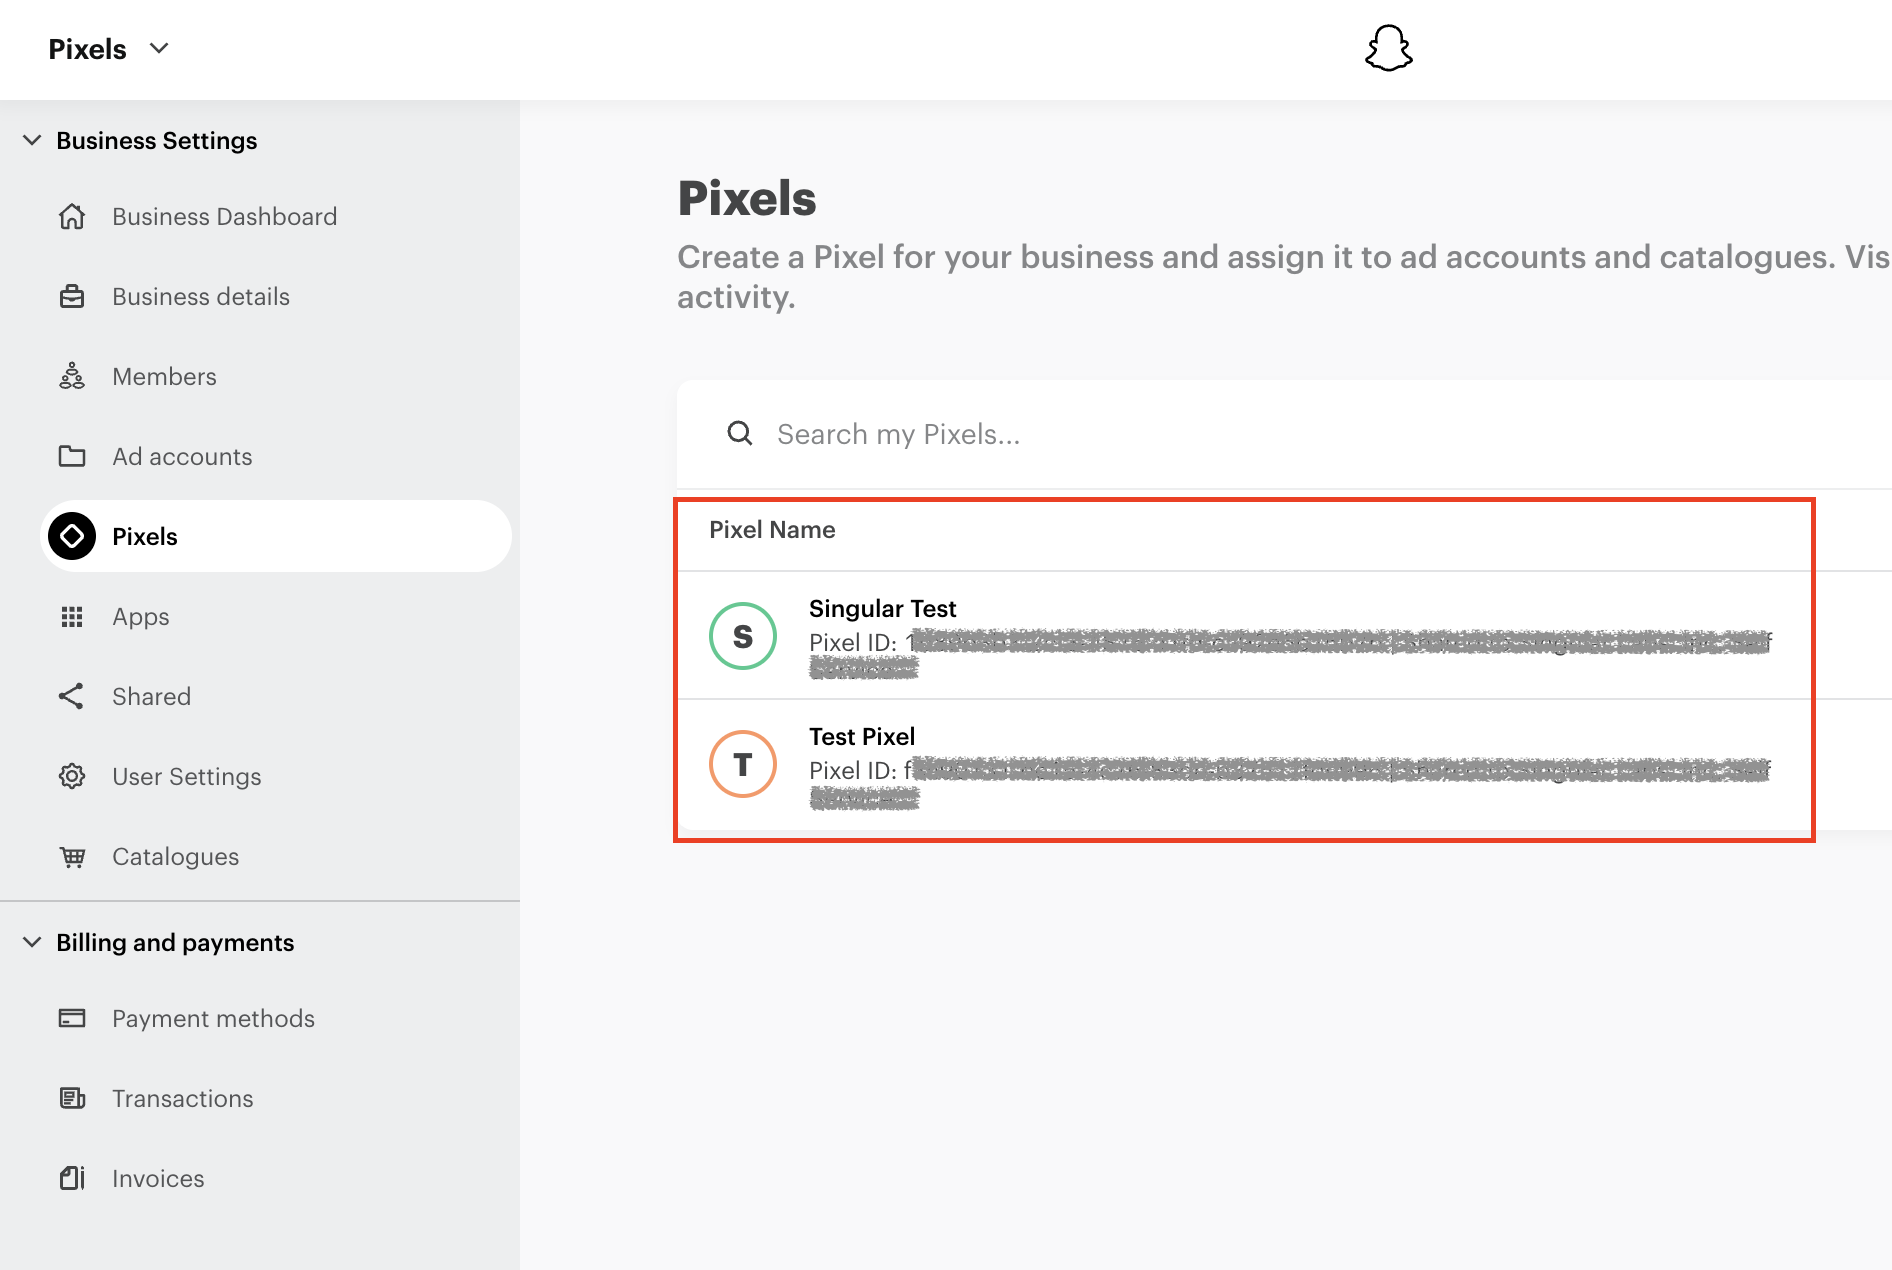Click the Billing and payments heading

175,943
